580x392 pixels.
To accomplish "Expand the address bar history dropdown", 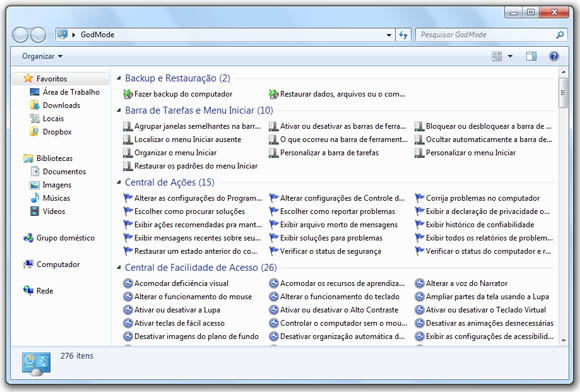I will [389, 35].
